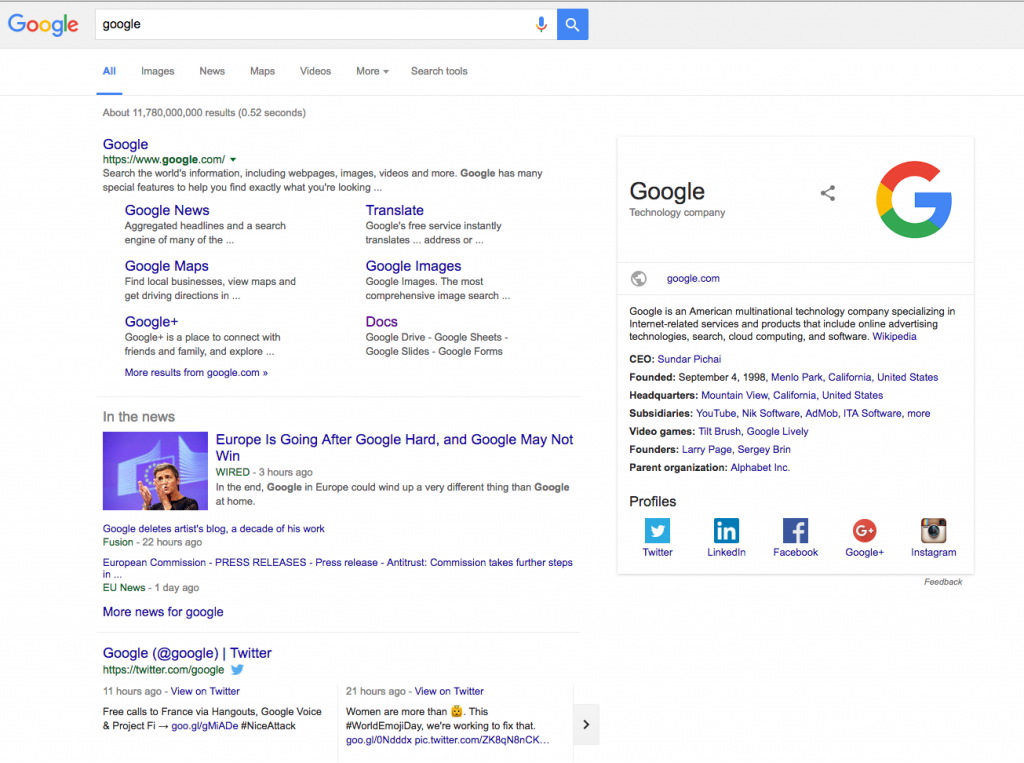
Task: Open Google Lively link
Action: tap(777, 432)
